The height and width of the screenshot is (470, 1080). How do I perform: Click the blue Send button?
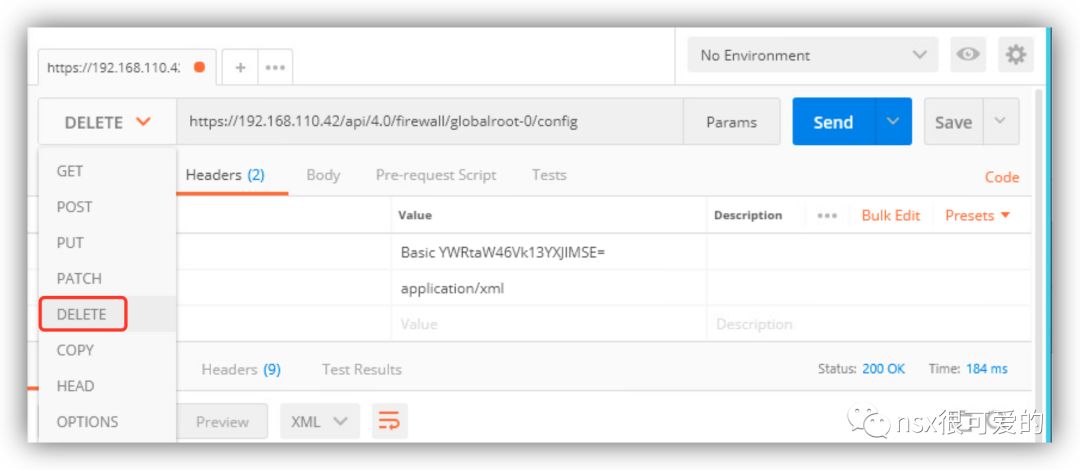click(833, 121)
